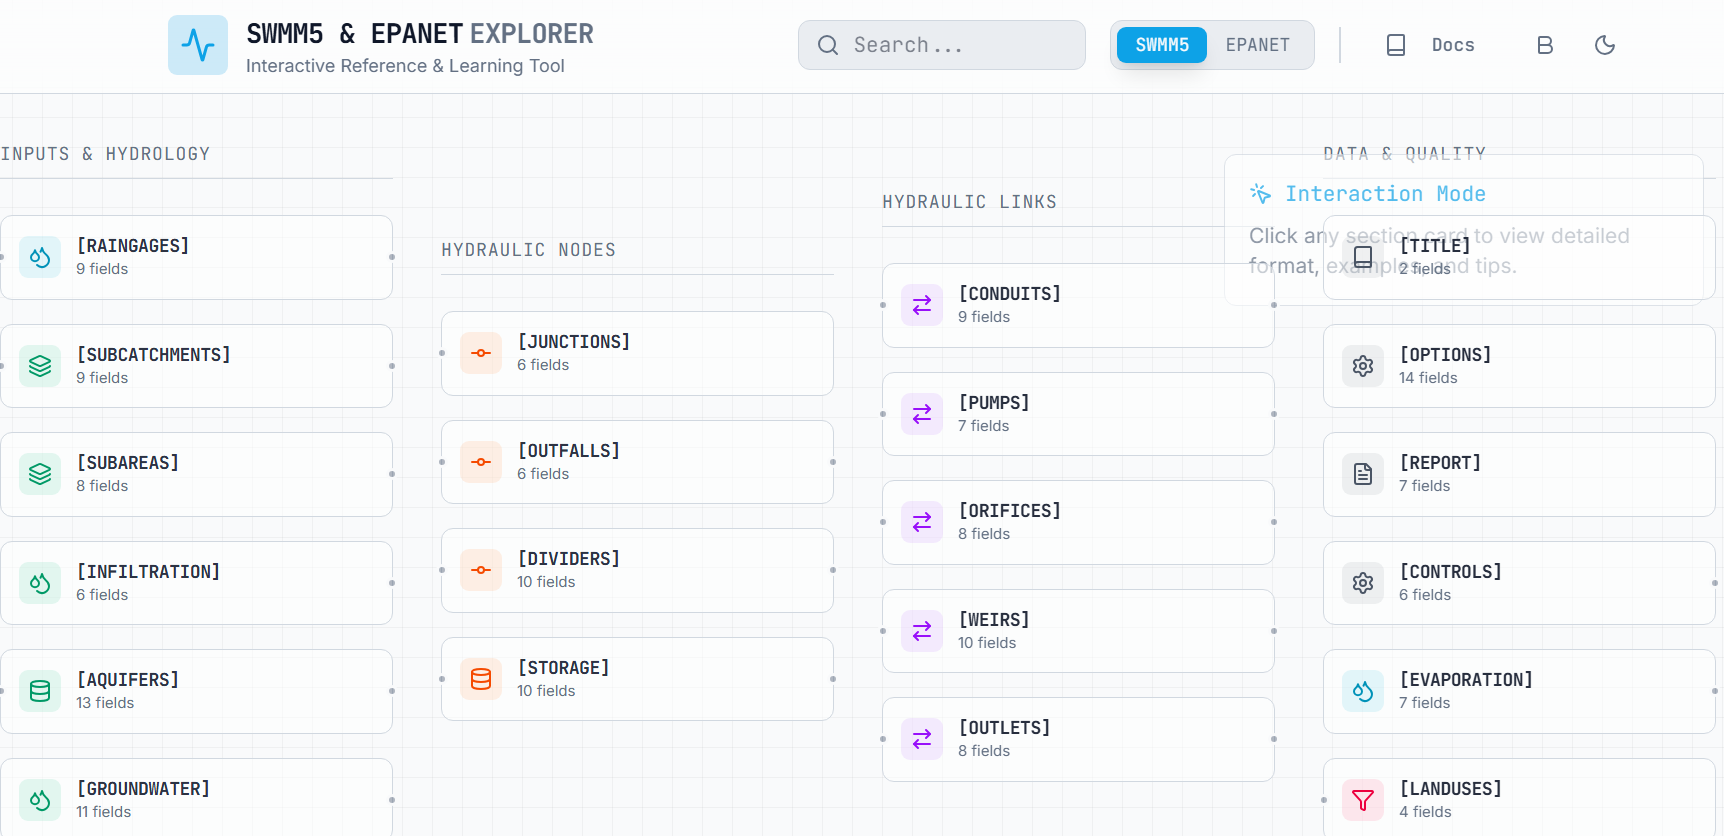Click the OUTFALLS node icon
This screenshot has width=1724, height=836.
point(481,462)
